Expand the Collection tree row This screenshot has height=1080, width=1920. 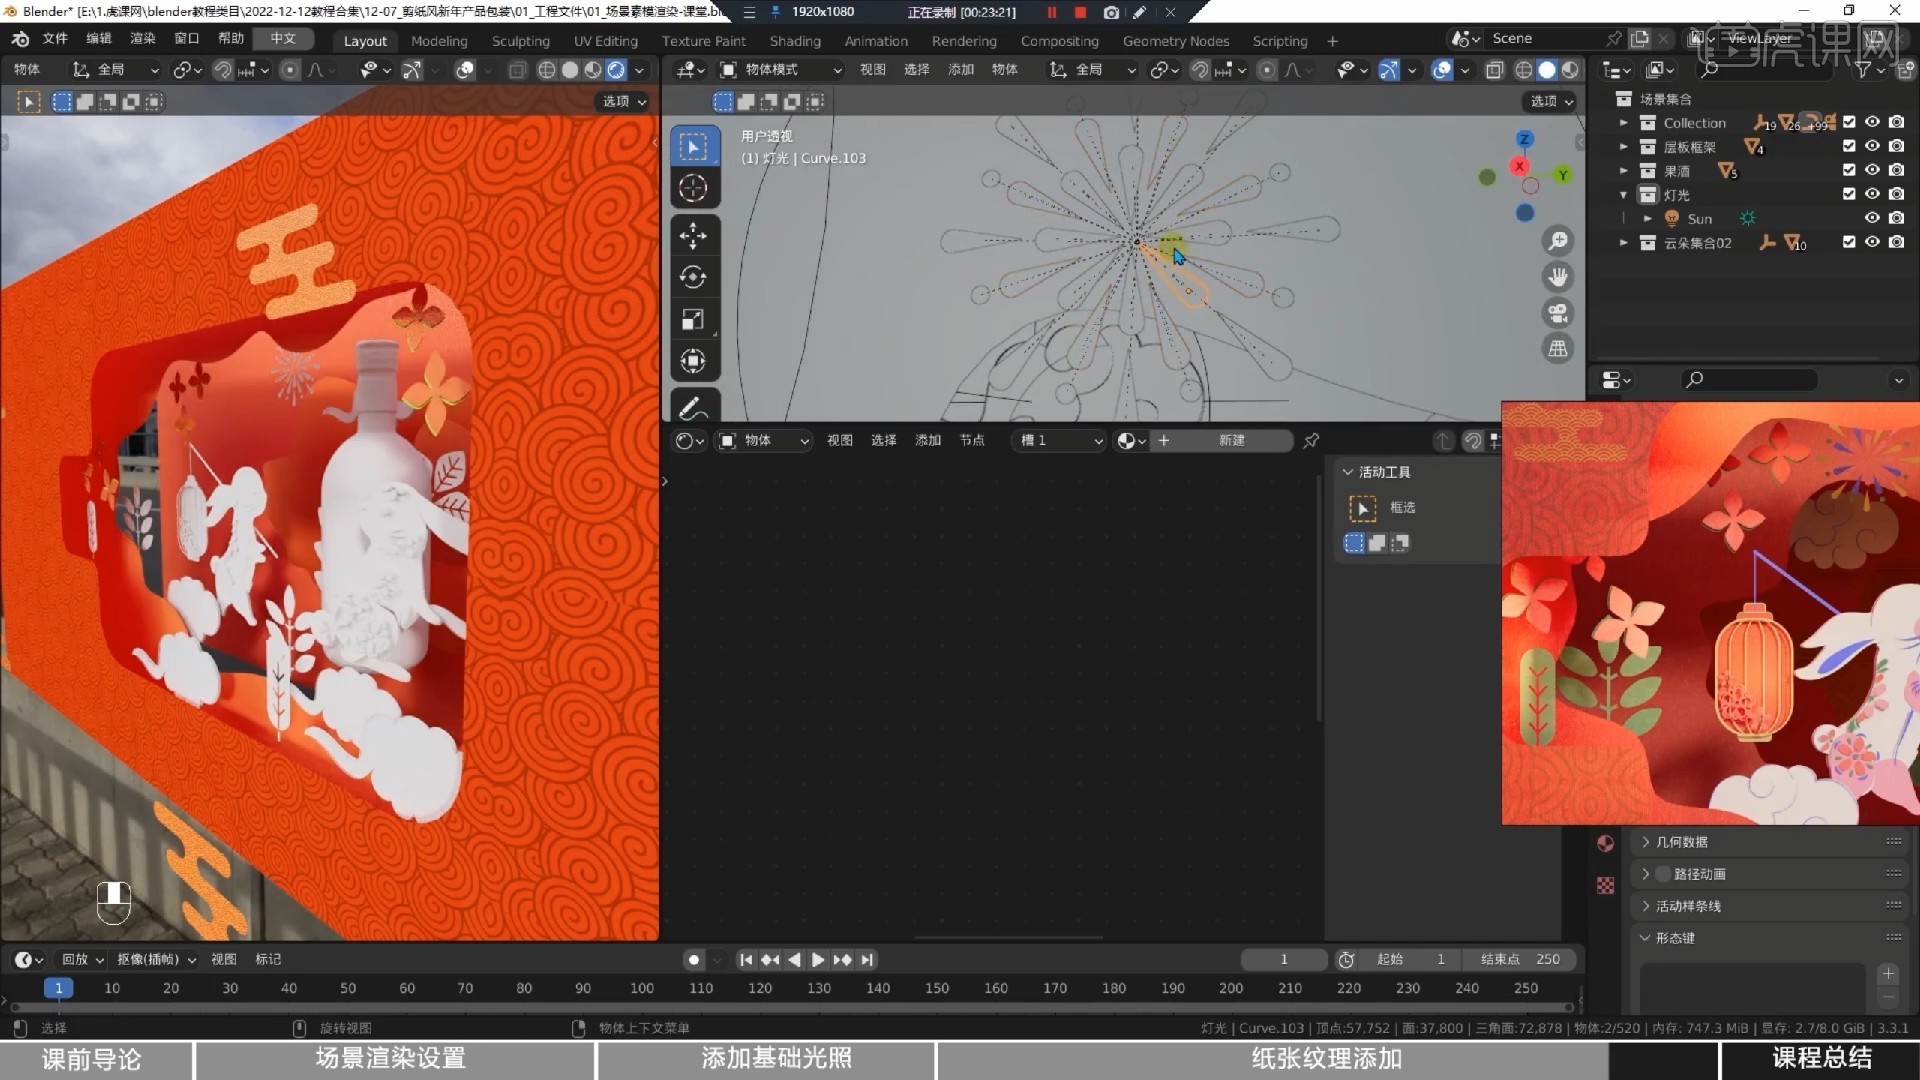(x=1623, y=123)
